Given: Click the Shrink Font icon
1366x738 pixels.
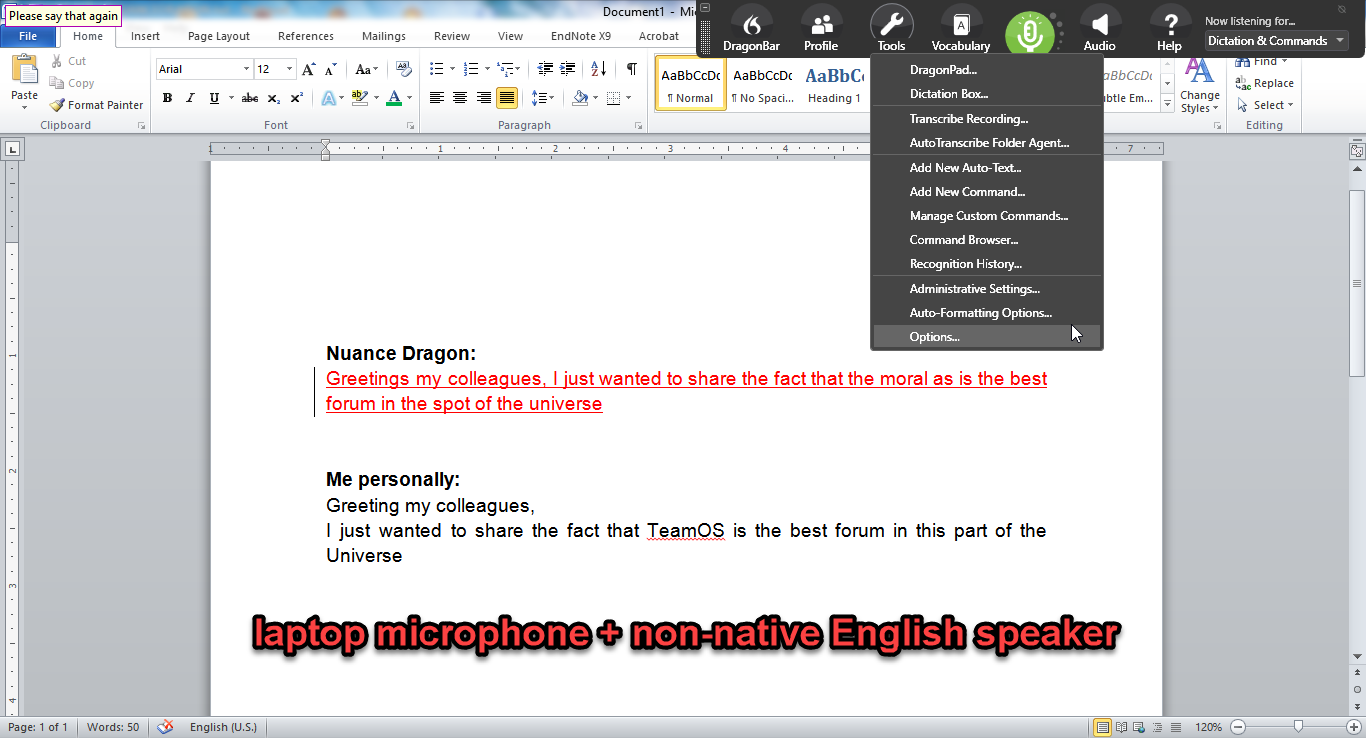Looking at the screenshot, I should 331,69.
